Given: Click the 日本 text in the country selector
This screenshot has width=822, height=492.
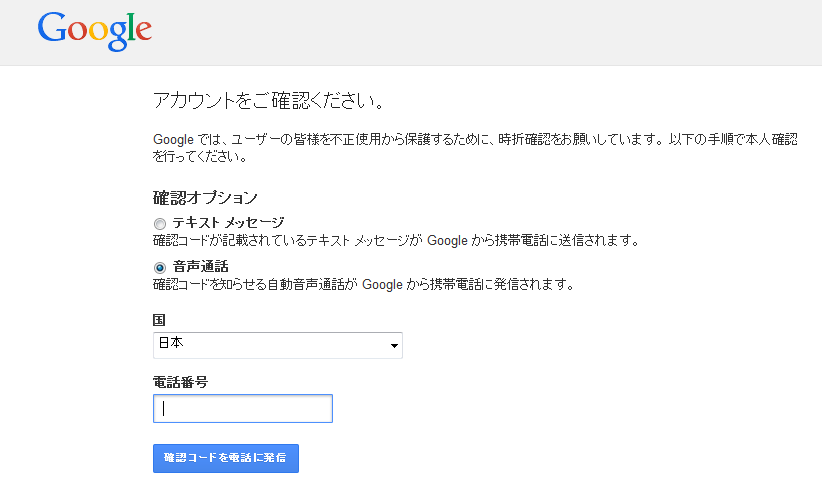Looking at the screenshot, I should [x=171, y=343].
